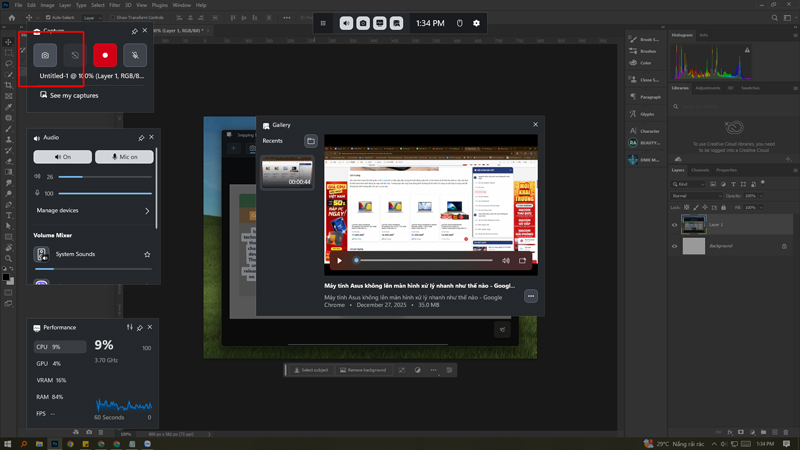Click the record last 30 seconds icon

(74, 56)
